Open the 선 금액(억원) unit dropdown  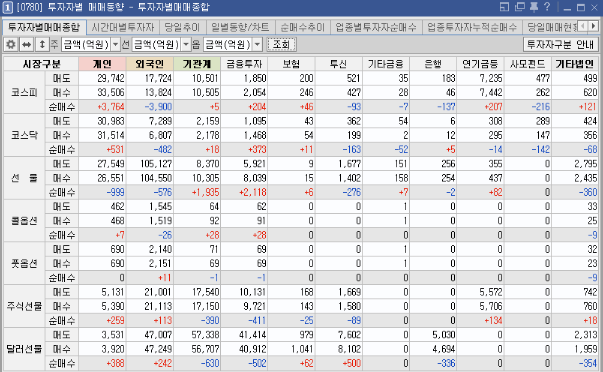(186, 45)
